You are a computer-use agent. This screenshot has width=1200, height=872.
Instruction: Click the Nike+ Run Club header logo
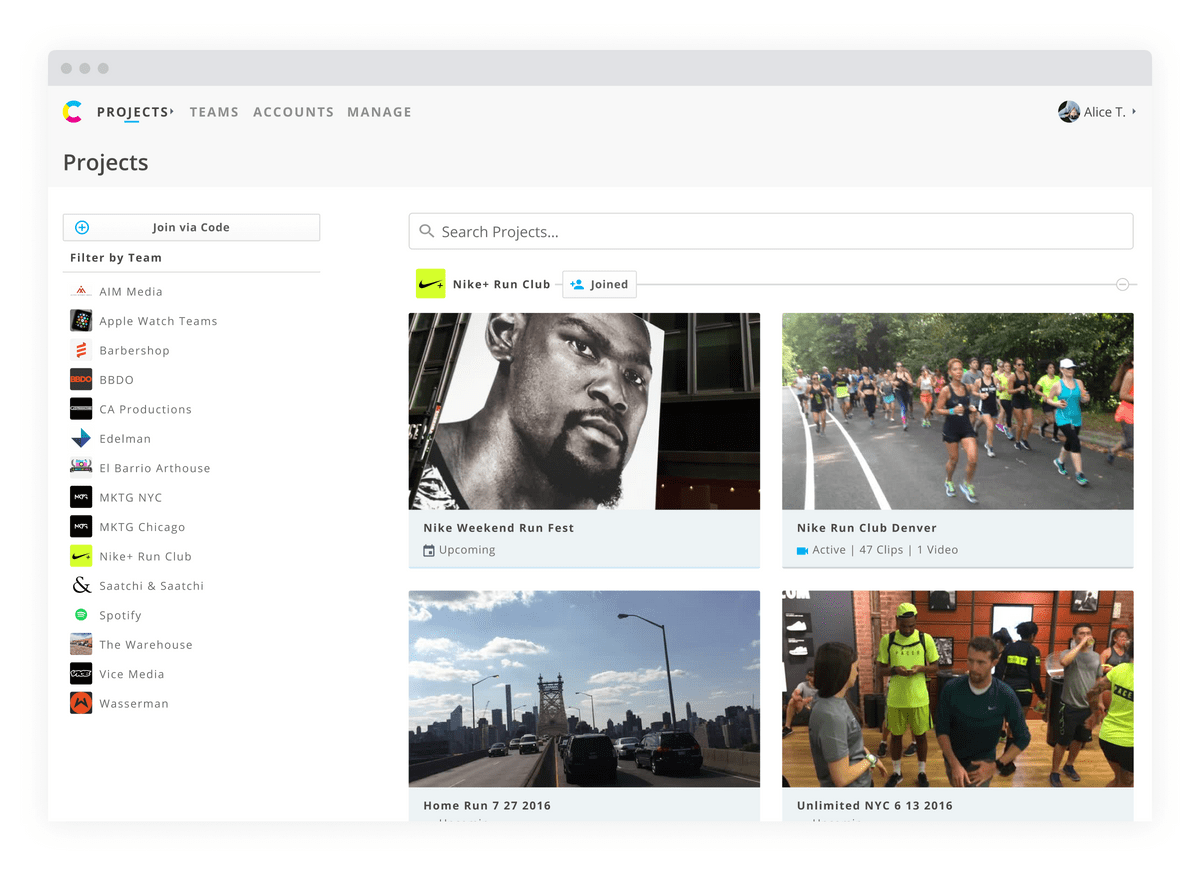[x=431, y=284]
